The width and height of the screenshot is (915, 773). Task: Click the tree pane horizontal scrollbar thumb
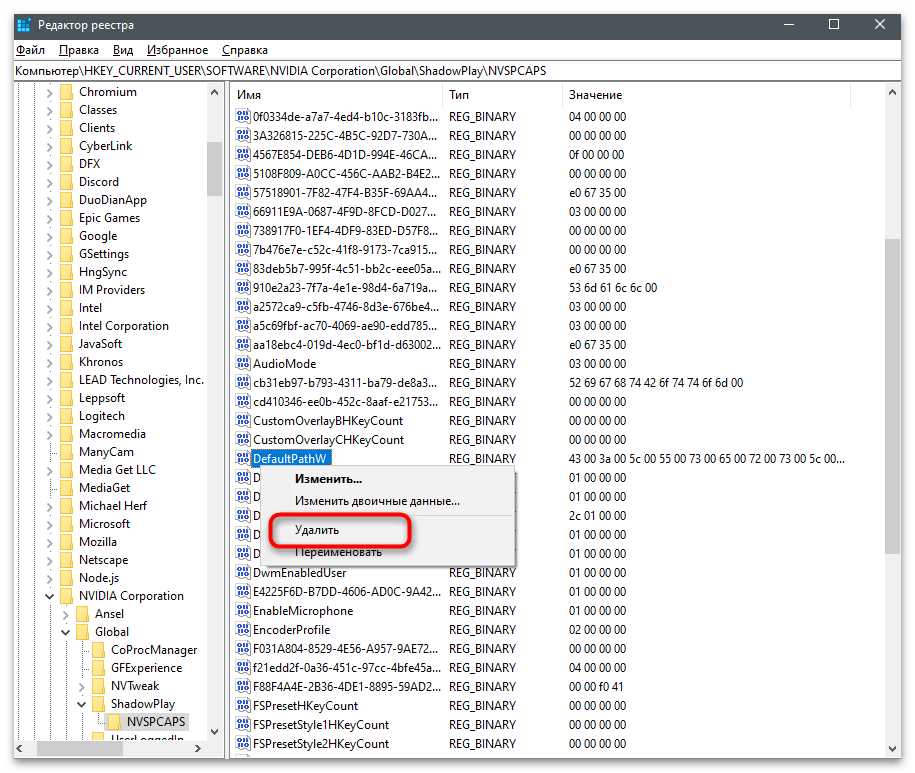tap(79, 748)
